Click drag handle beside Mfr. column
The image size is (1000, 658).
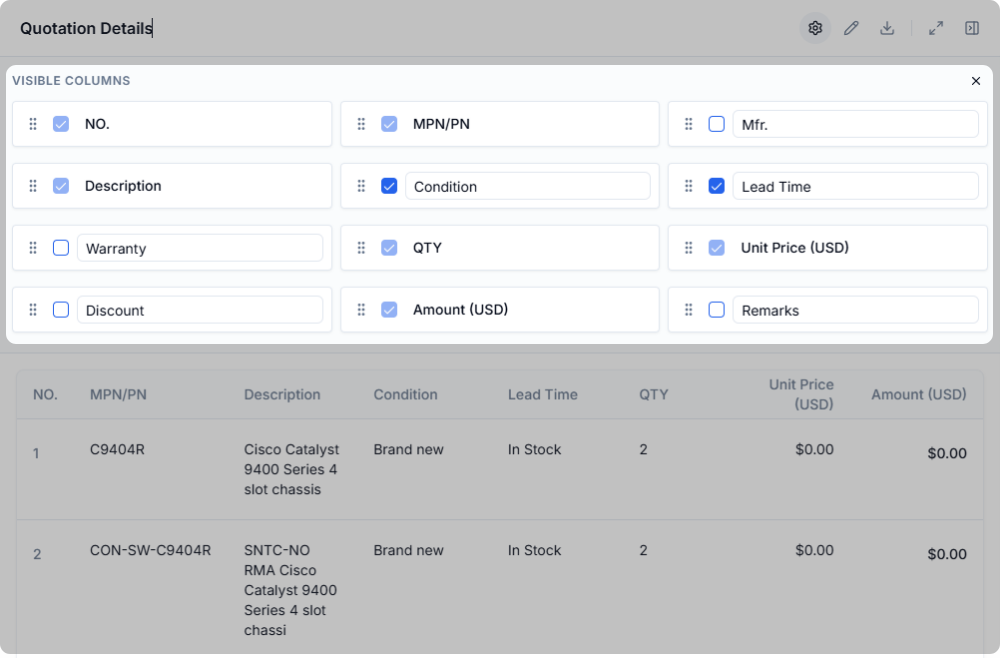point(689,124)
